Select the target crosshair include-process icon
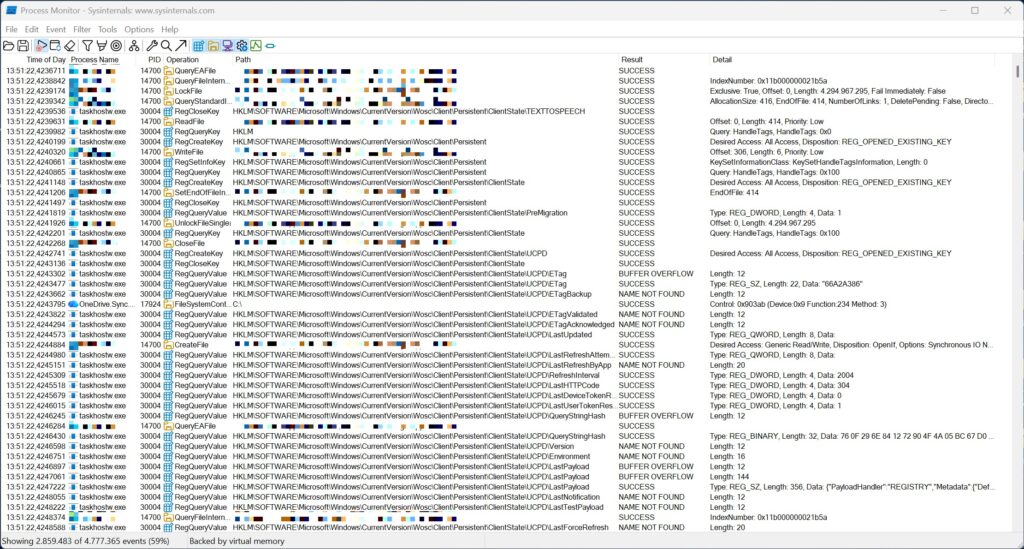The image size is (1024, 549). [116, 46]
